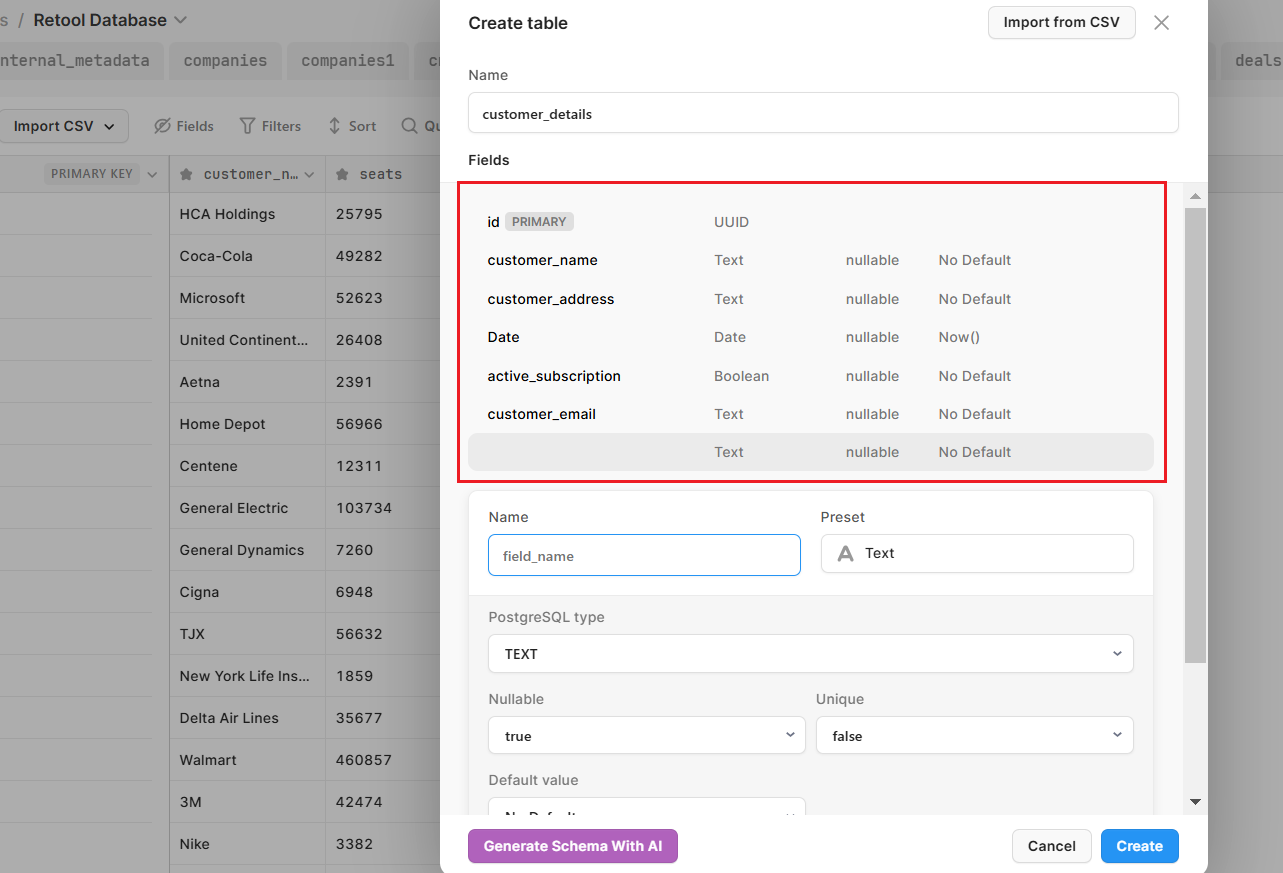
Task: Open the Preset Text selector
Action: click(977, 553)
